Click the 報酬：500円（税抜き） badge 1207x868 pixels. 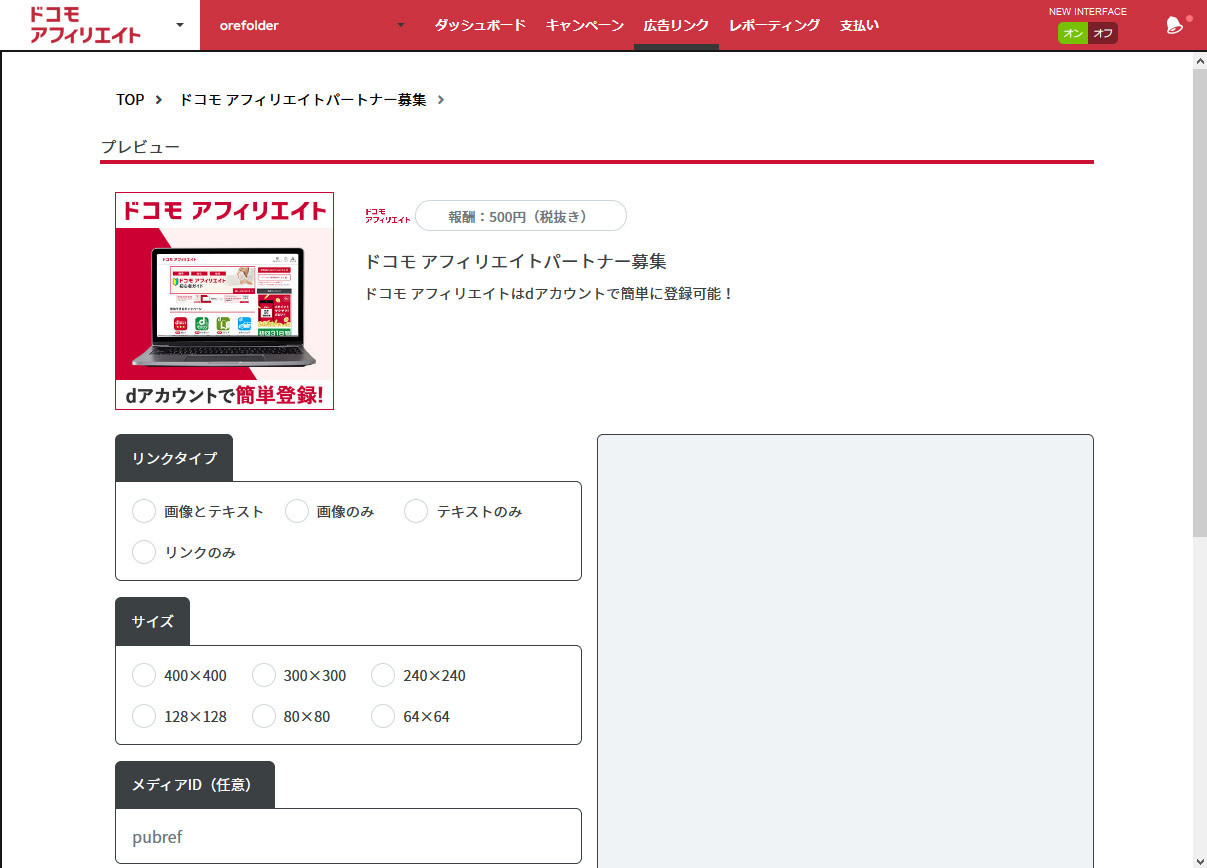click(x=520, y=216)
